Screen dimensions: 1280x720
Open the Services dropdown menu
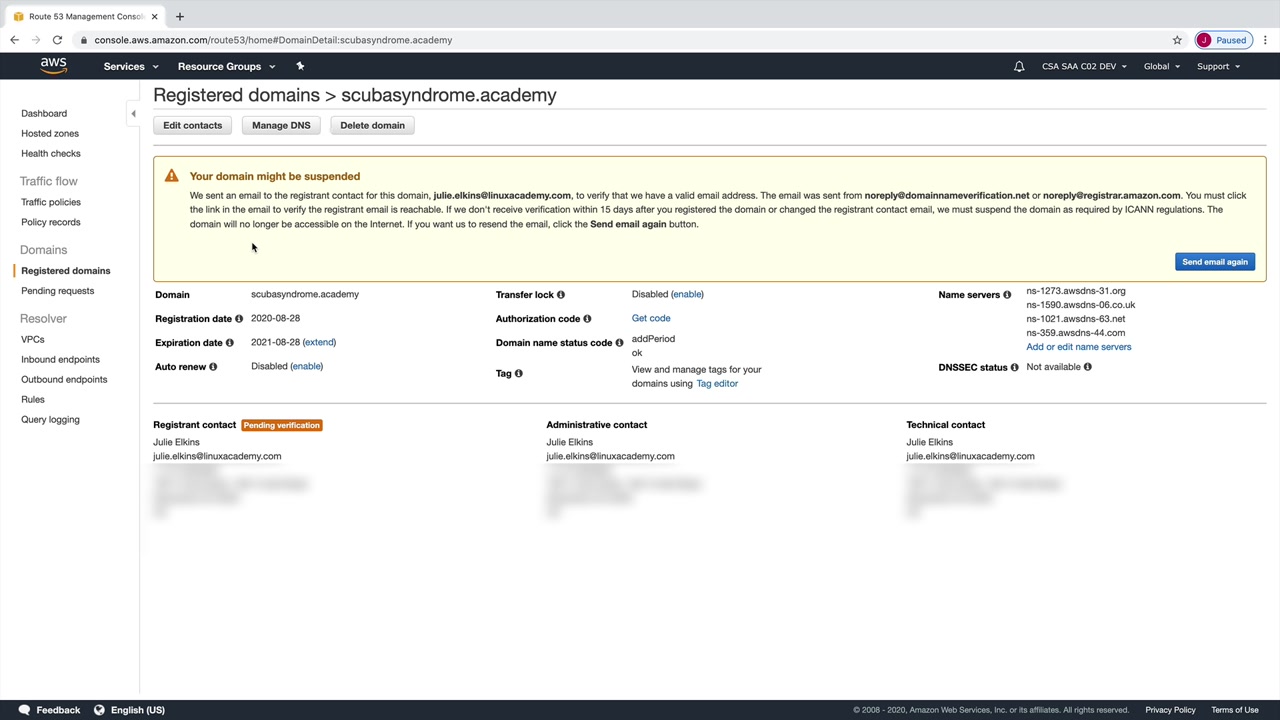click(x=130, y=67)
